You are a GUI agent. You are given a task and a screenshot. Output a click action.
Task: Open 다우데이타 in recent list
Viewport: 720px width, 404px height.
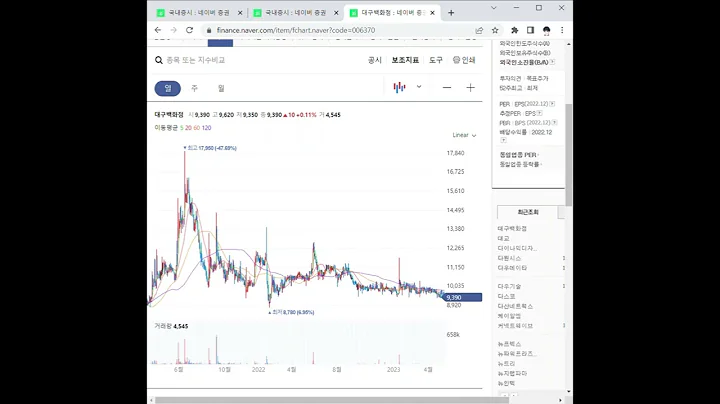(512, 268)
